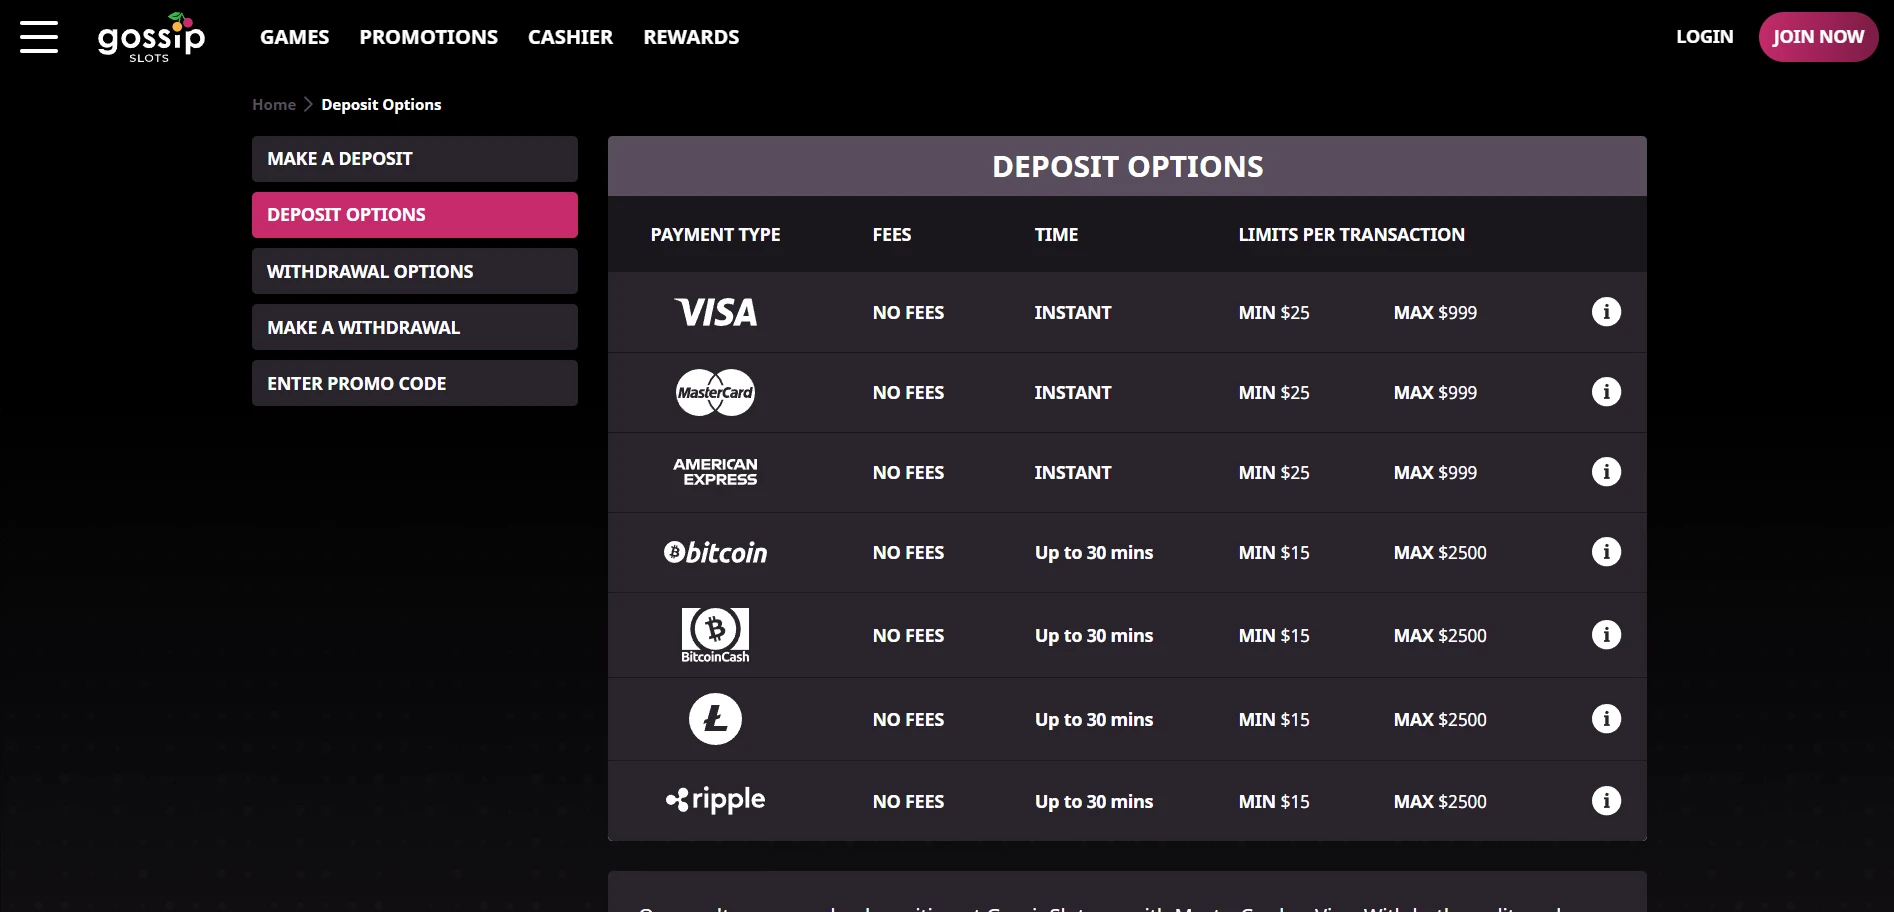
Task: Open info icon for American Express row
Action: (1606, 472)
